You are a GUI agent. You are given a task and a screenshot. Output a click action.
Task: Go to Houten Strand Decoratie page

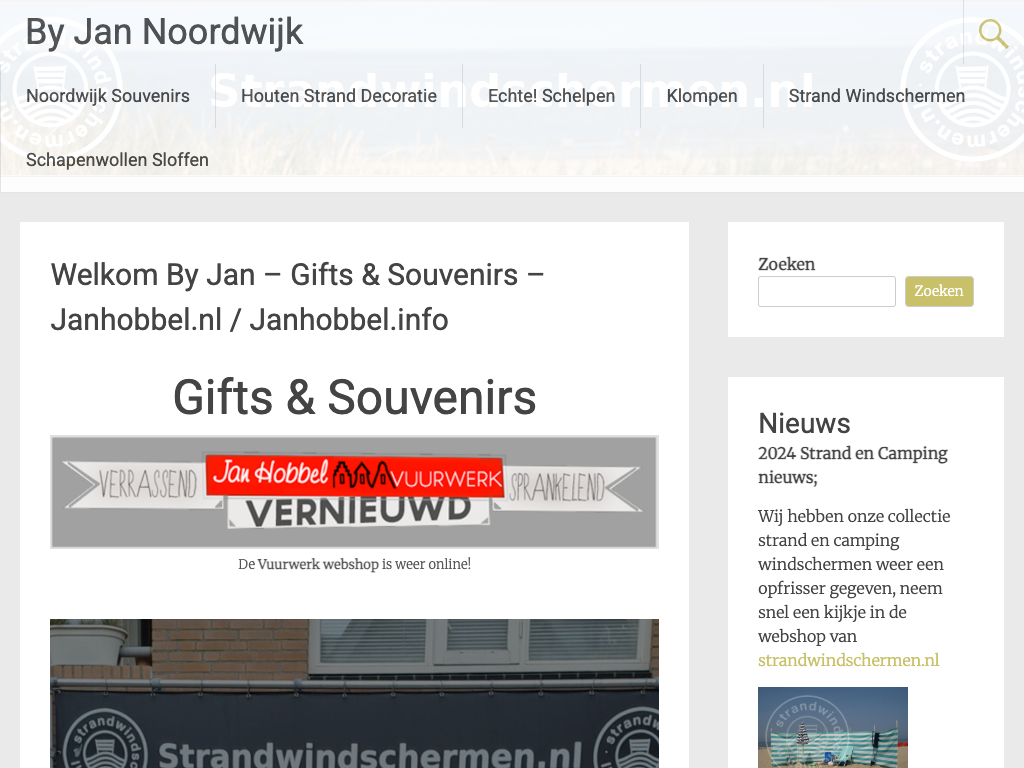pos(339,96)
